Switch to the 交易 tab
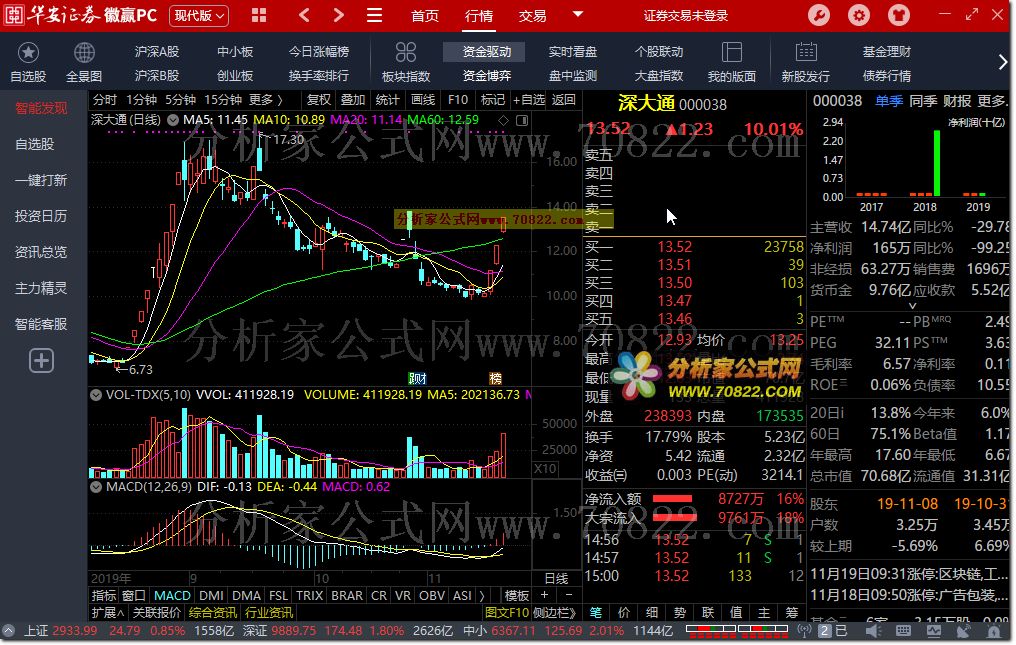Image resolution: width=1016 pixels, height=645 pixels. coord(533,16)
